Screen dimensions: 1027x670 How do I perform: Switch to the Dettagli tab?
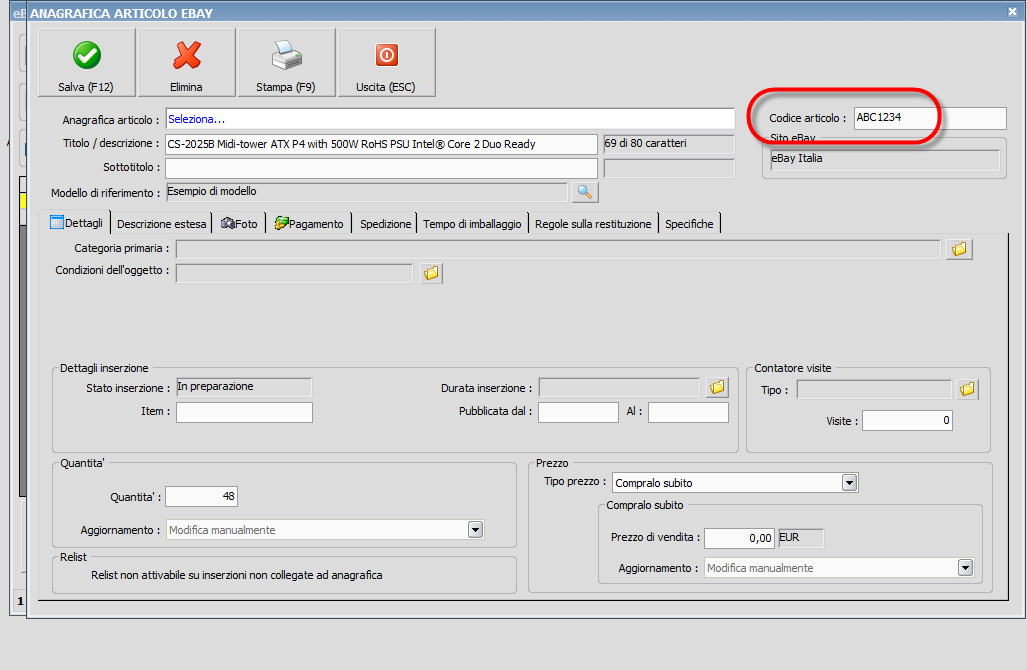pos(77,223)
